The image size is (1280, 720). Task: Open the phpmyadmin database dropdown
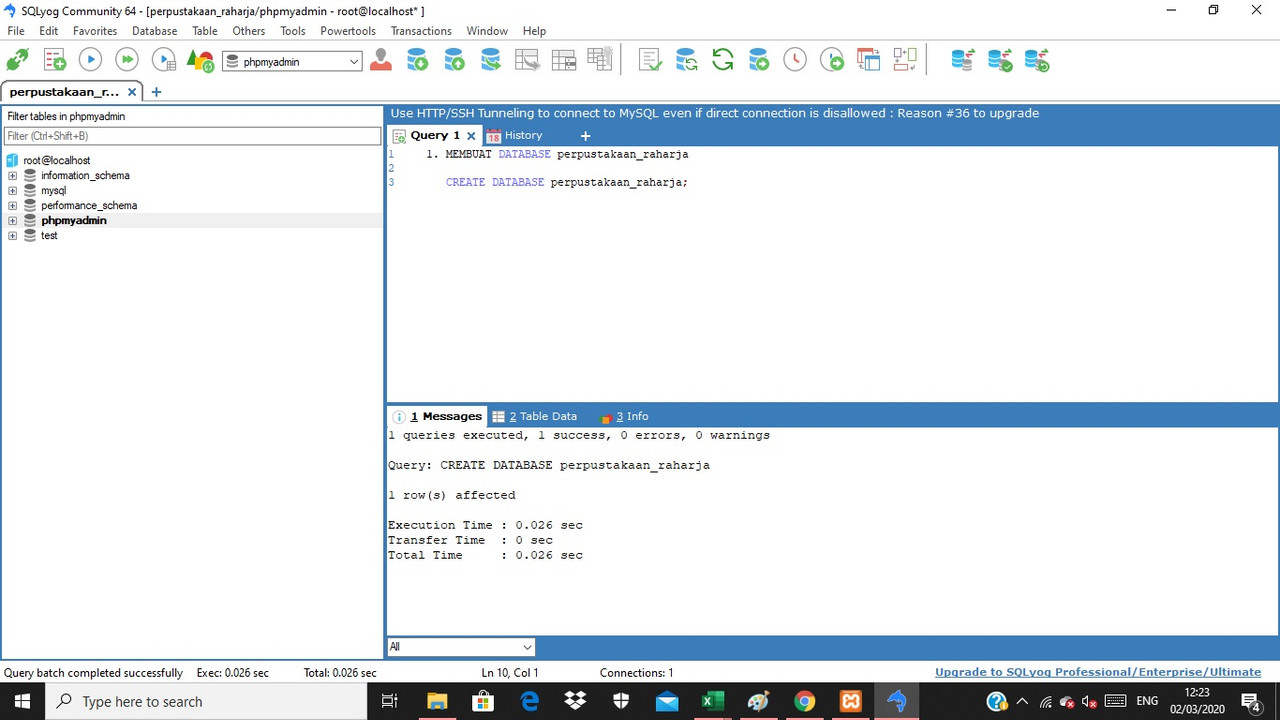tap(291, 62)
